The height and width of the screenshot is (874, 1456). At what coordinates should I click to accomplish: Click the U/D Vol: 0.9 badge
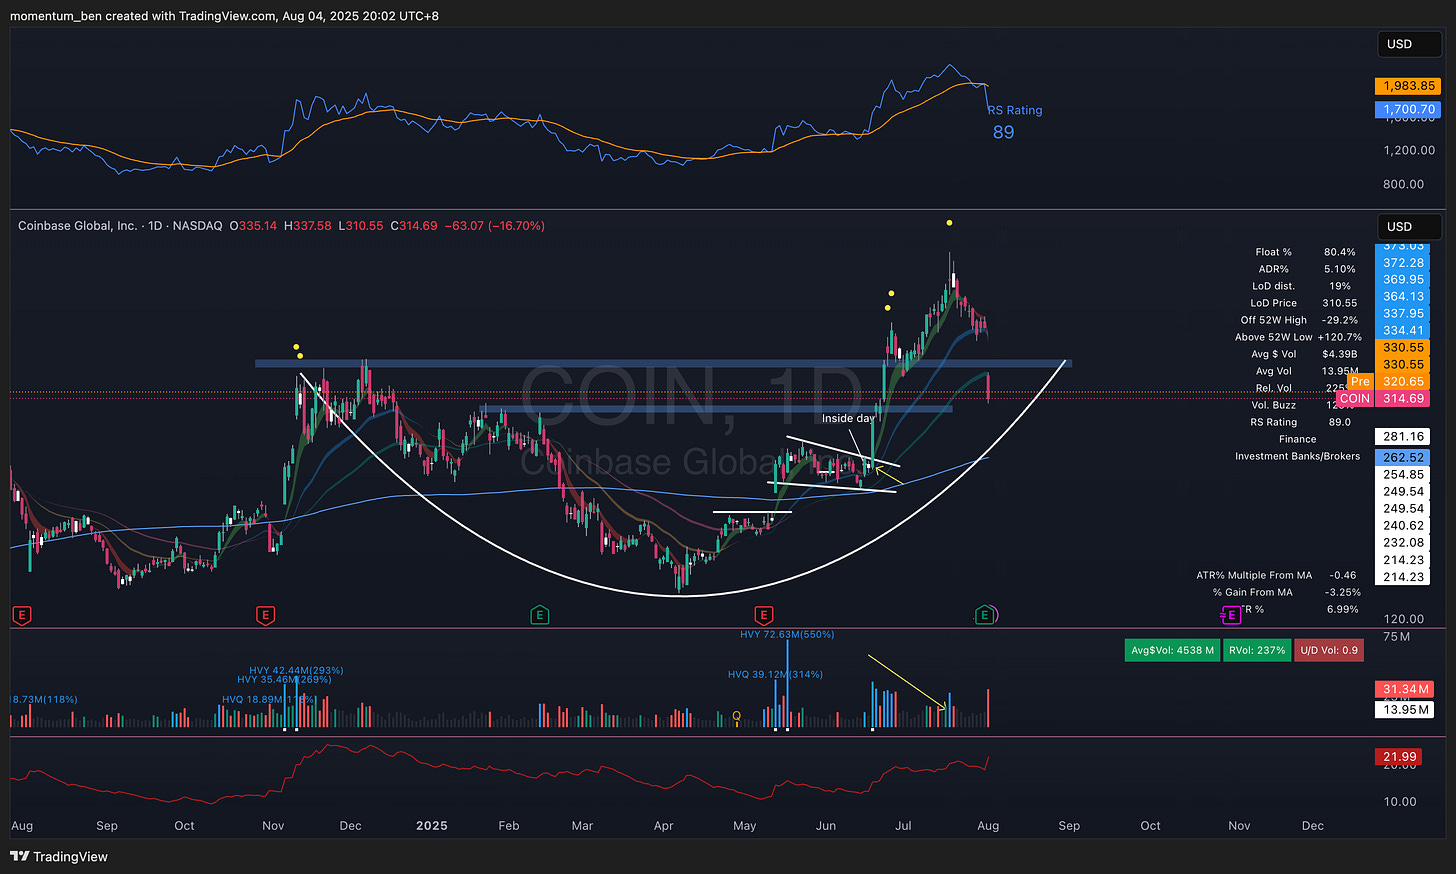coord(1328,650)
